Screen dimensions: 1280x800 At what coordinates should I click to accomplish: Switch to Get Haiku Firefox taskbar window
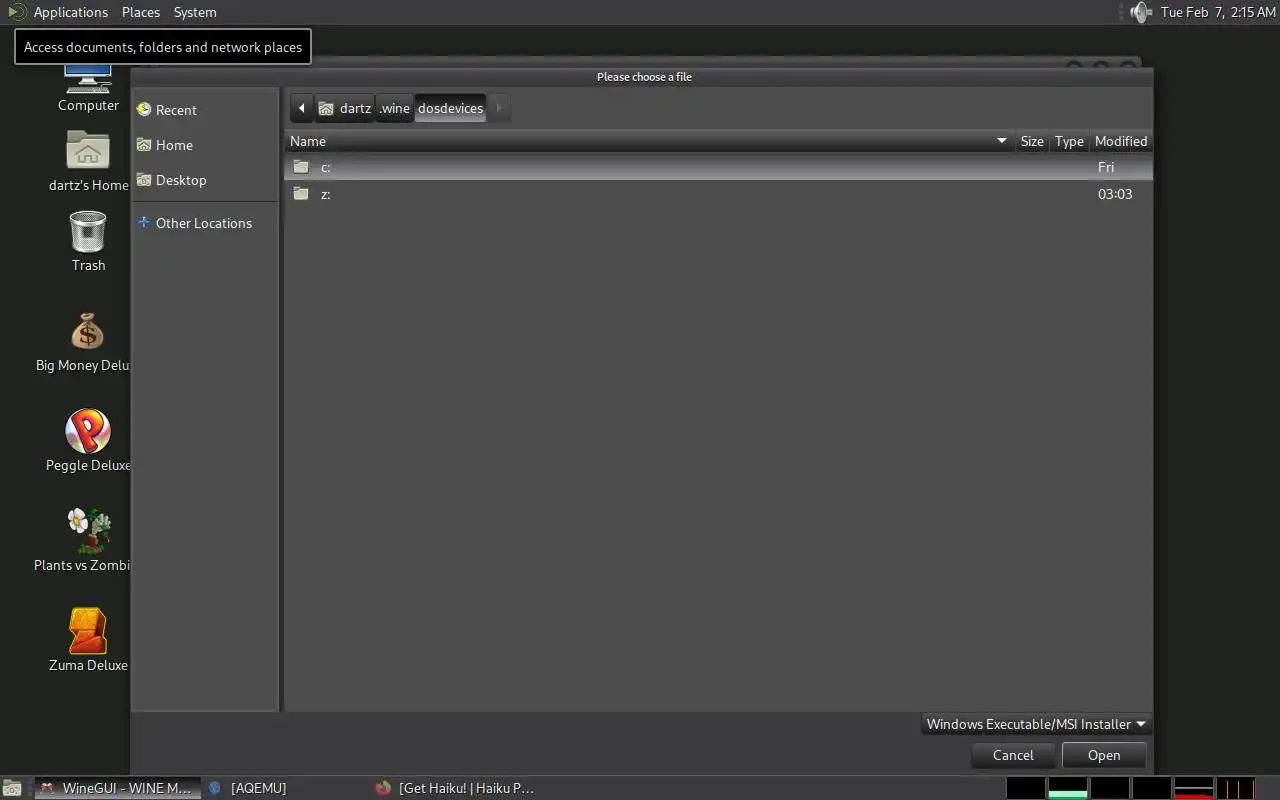coord(455,788)
